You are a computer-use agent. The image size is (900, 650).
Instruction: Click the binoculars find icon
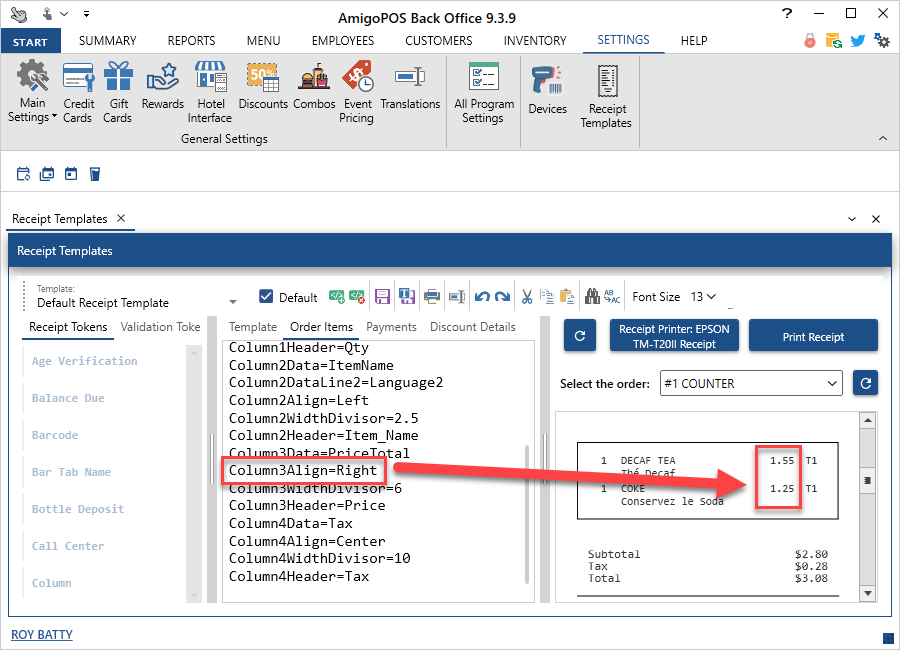(x=593, y=296)
